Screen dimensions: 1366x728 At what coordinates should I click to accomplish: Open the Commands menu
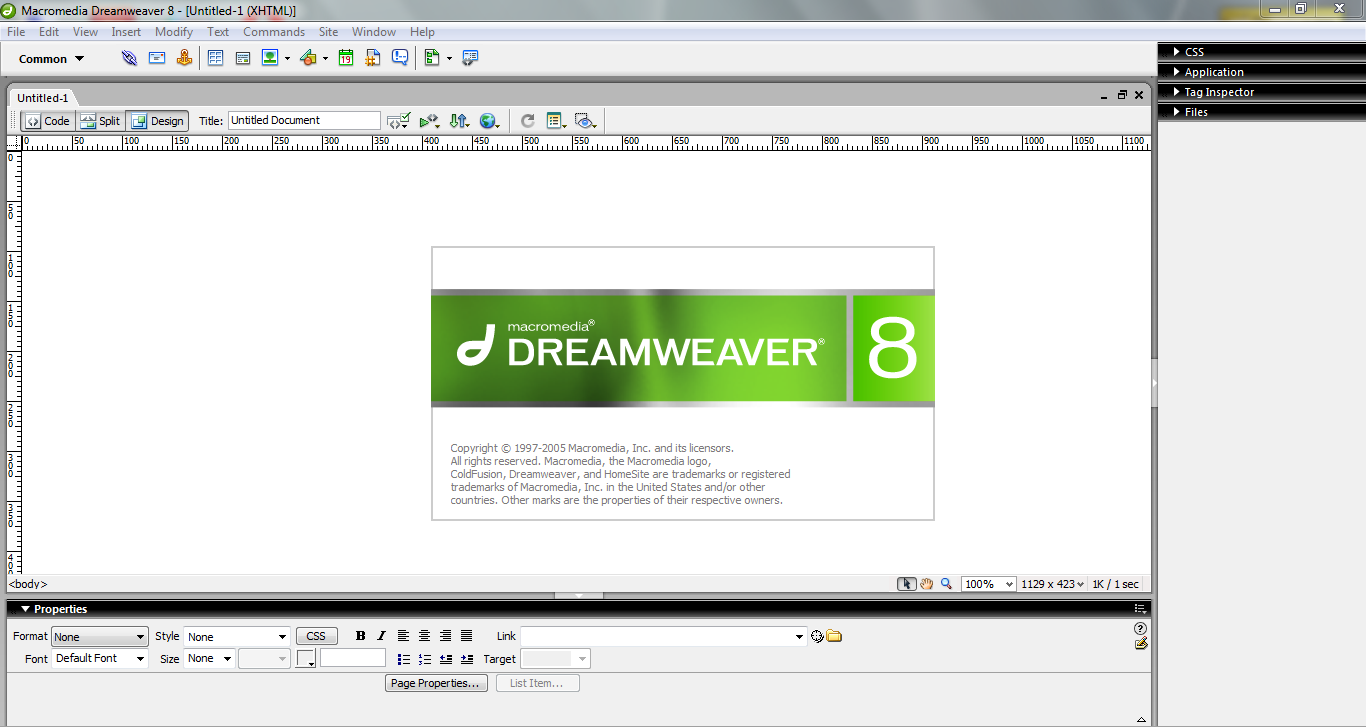coord(274,32)
